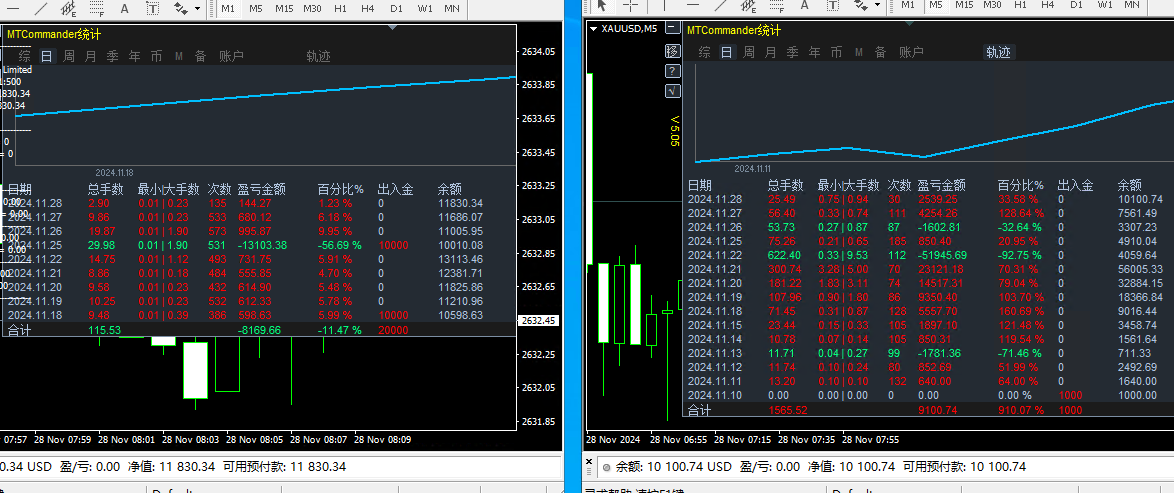Viewport: 1174px width, 493px height.
Task: Open Arrows dropdown in right window toolbar
Action: (x=878, y=6)
